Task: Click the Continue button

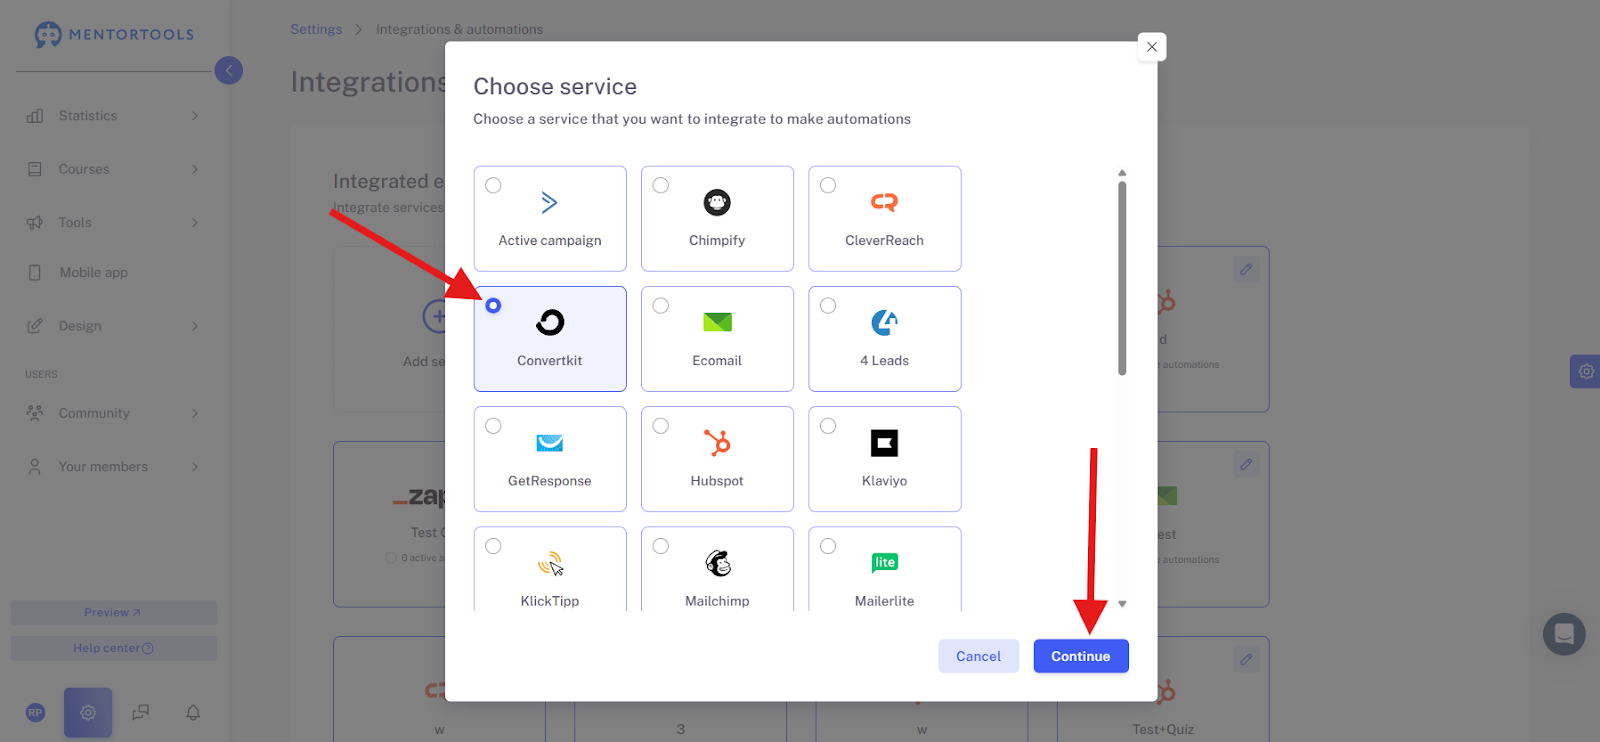Action: pos(1081,656)
